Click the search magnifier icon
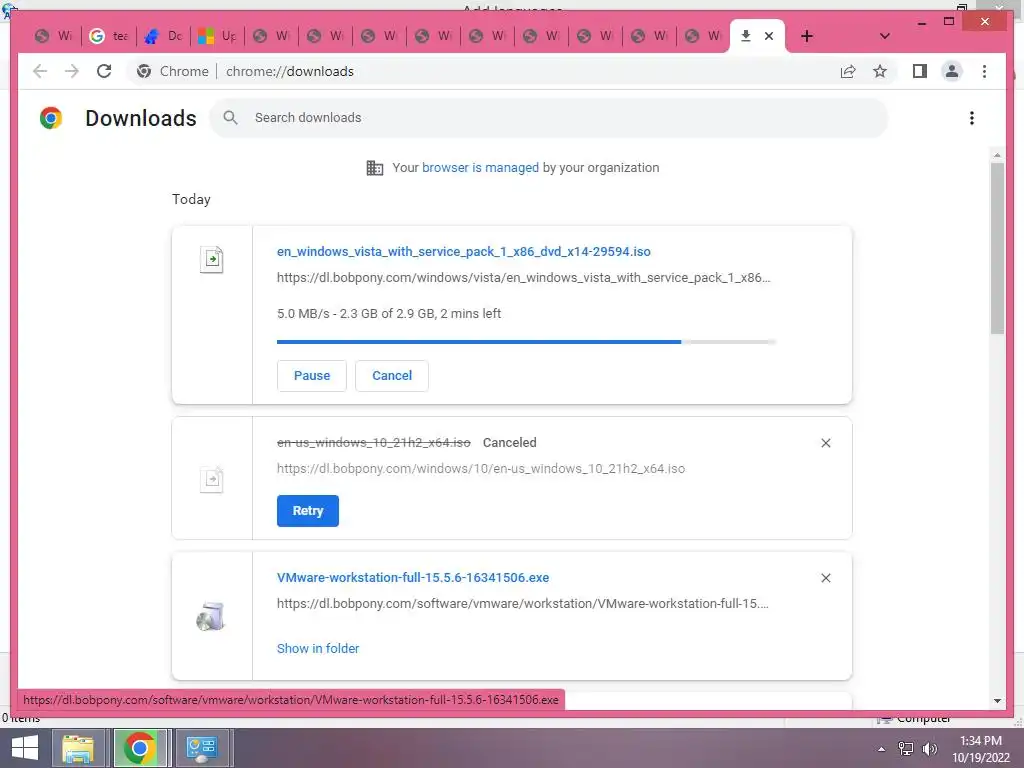This screenshot has height=768, width=1024. pyautogui.click(x=231, y=118)
